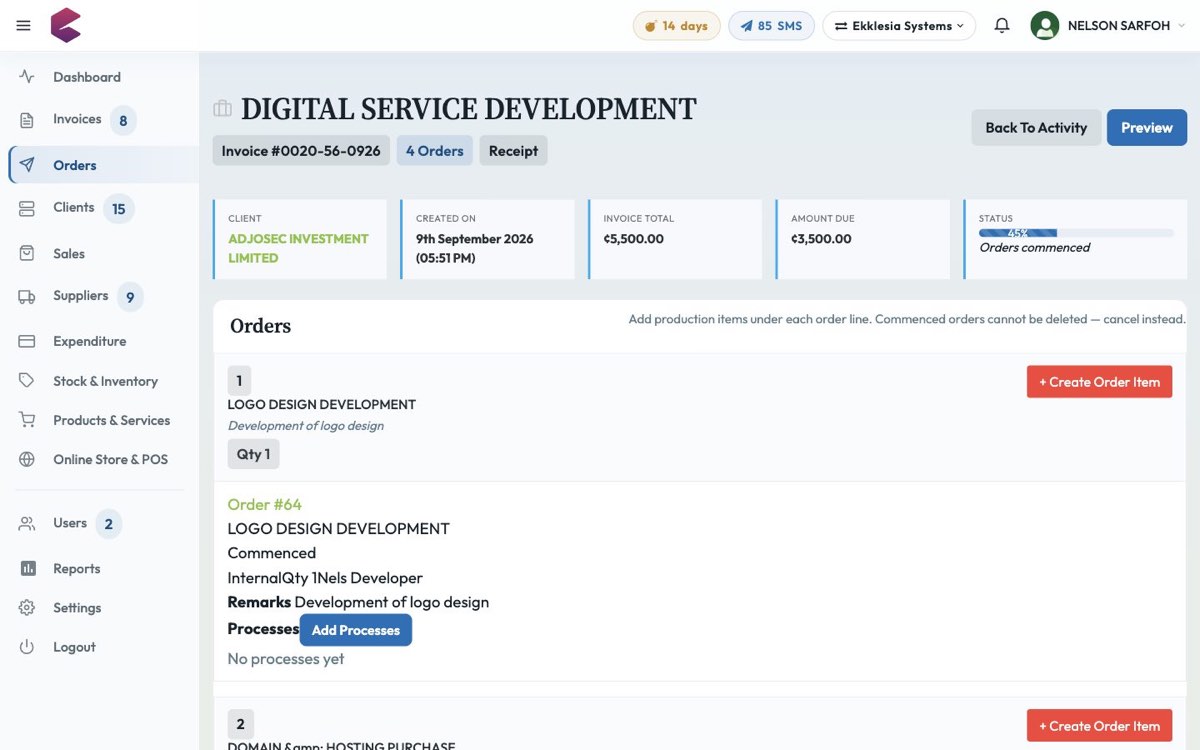Click the Stock & Inventory tag icon
Image resolution: width=1200 pixels, height=750 pixels.
click(27, 381)
